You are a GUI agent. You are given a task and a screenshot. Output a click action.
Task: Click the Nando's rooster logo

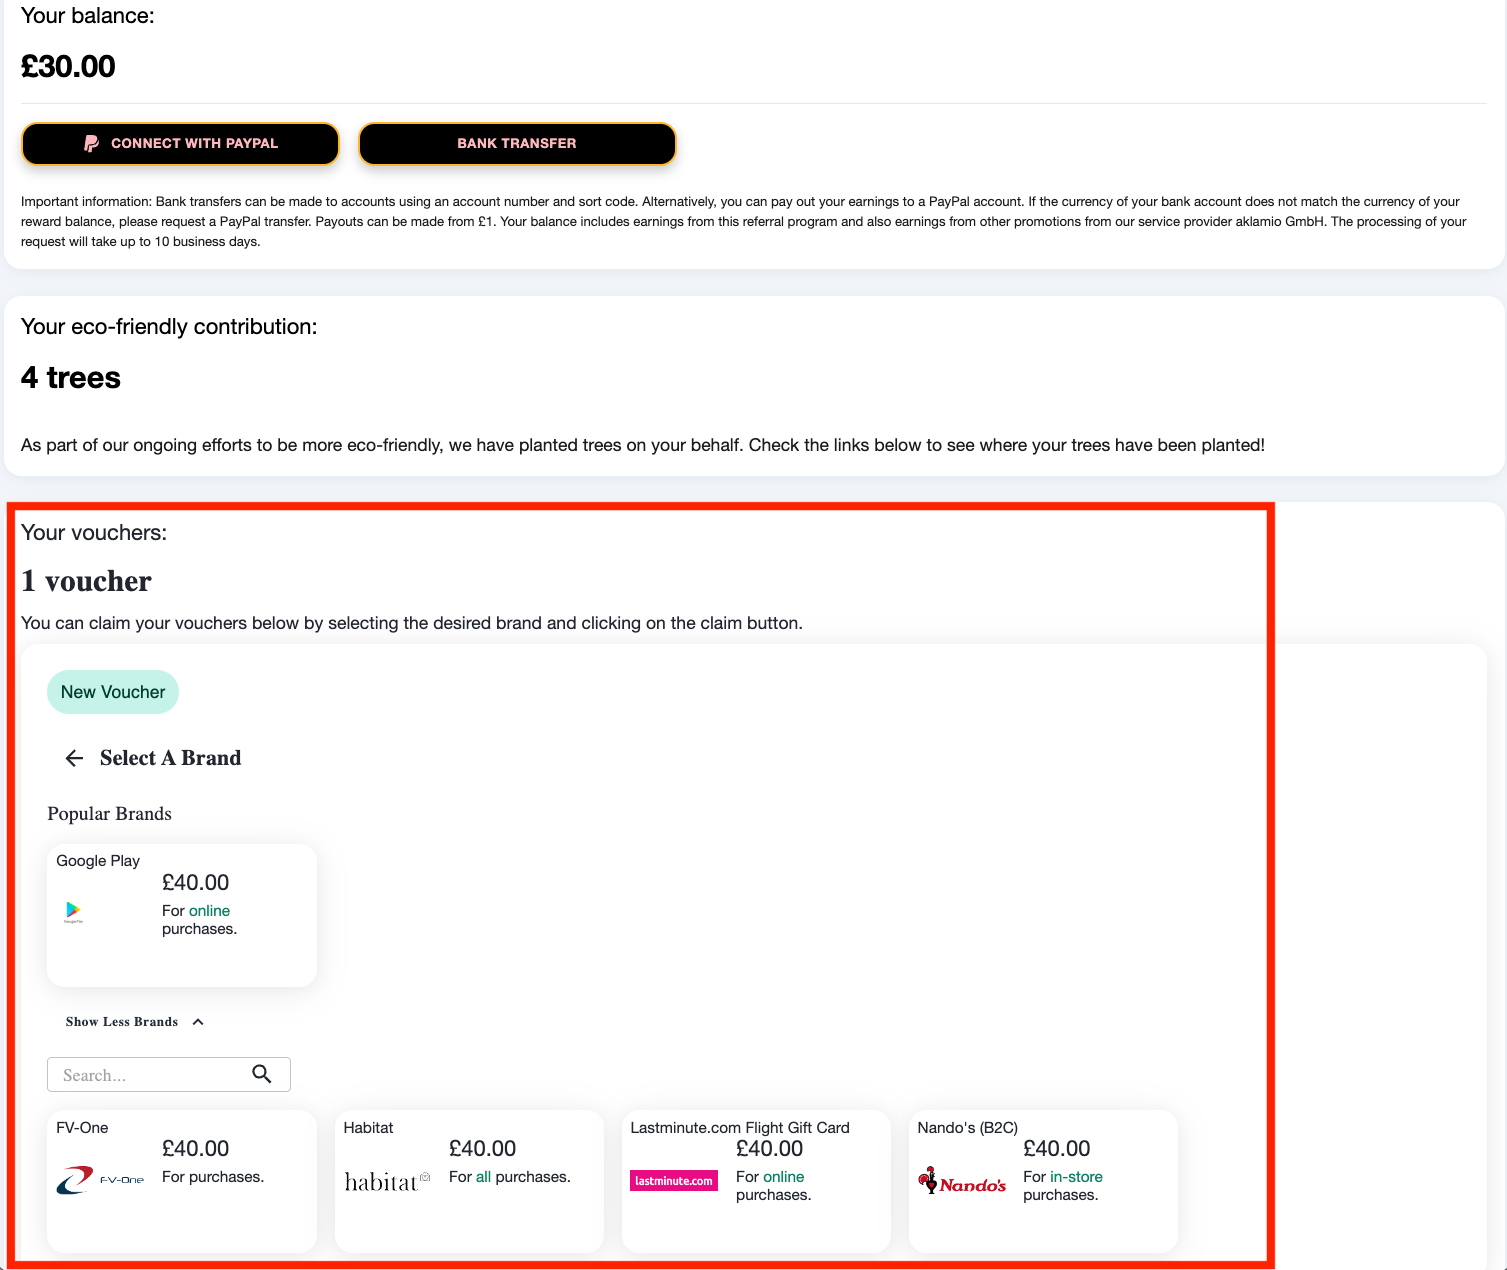tap(962, 1181)
